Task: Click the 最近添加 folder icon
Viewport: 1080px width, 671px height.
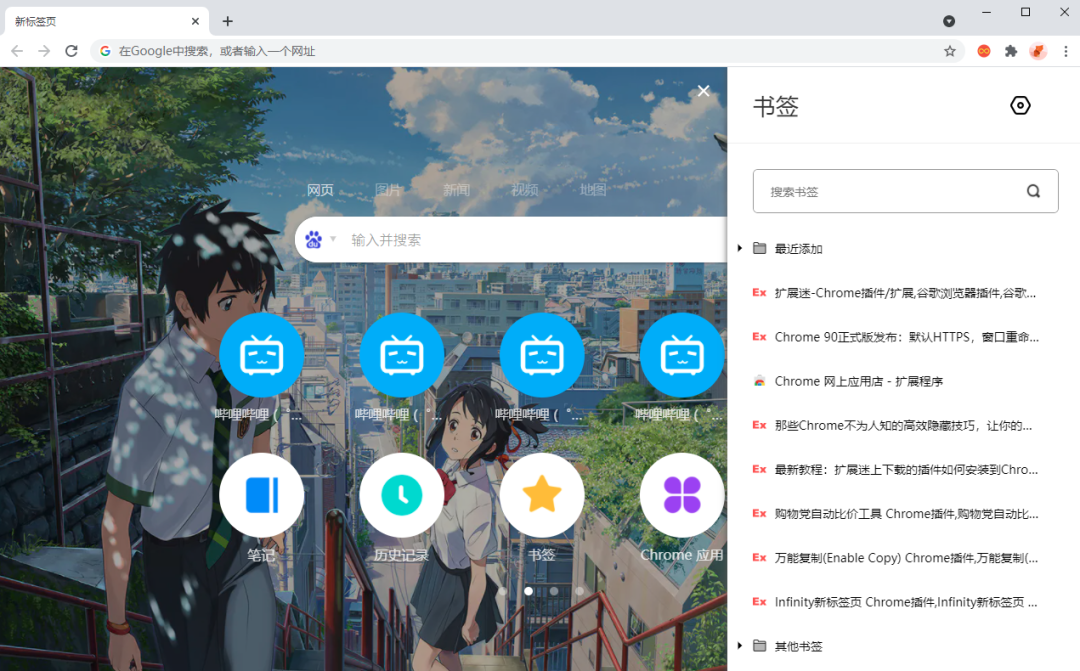Action: pos(760,248)
